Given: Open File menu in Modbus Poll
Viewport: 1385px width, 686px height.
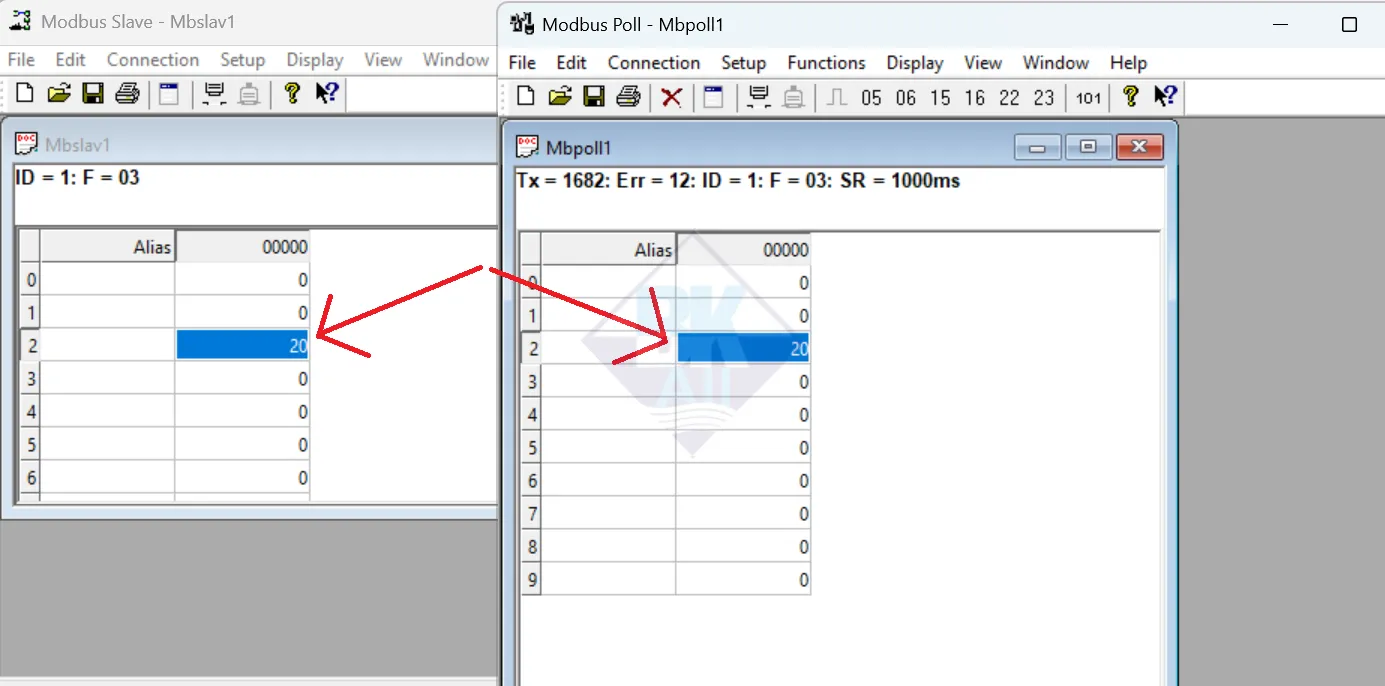Looking at the screenshot, I should pos(522,63).
